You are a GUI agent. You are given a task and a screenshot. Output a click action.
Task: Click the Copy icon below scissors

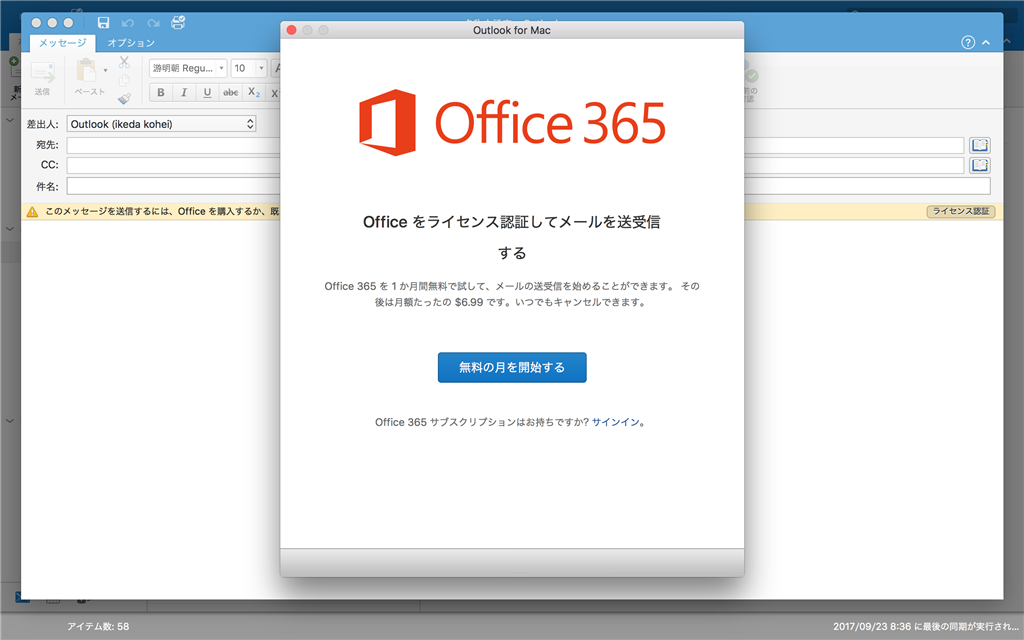click(124, 80)
